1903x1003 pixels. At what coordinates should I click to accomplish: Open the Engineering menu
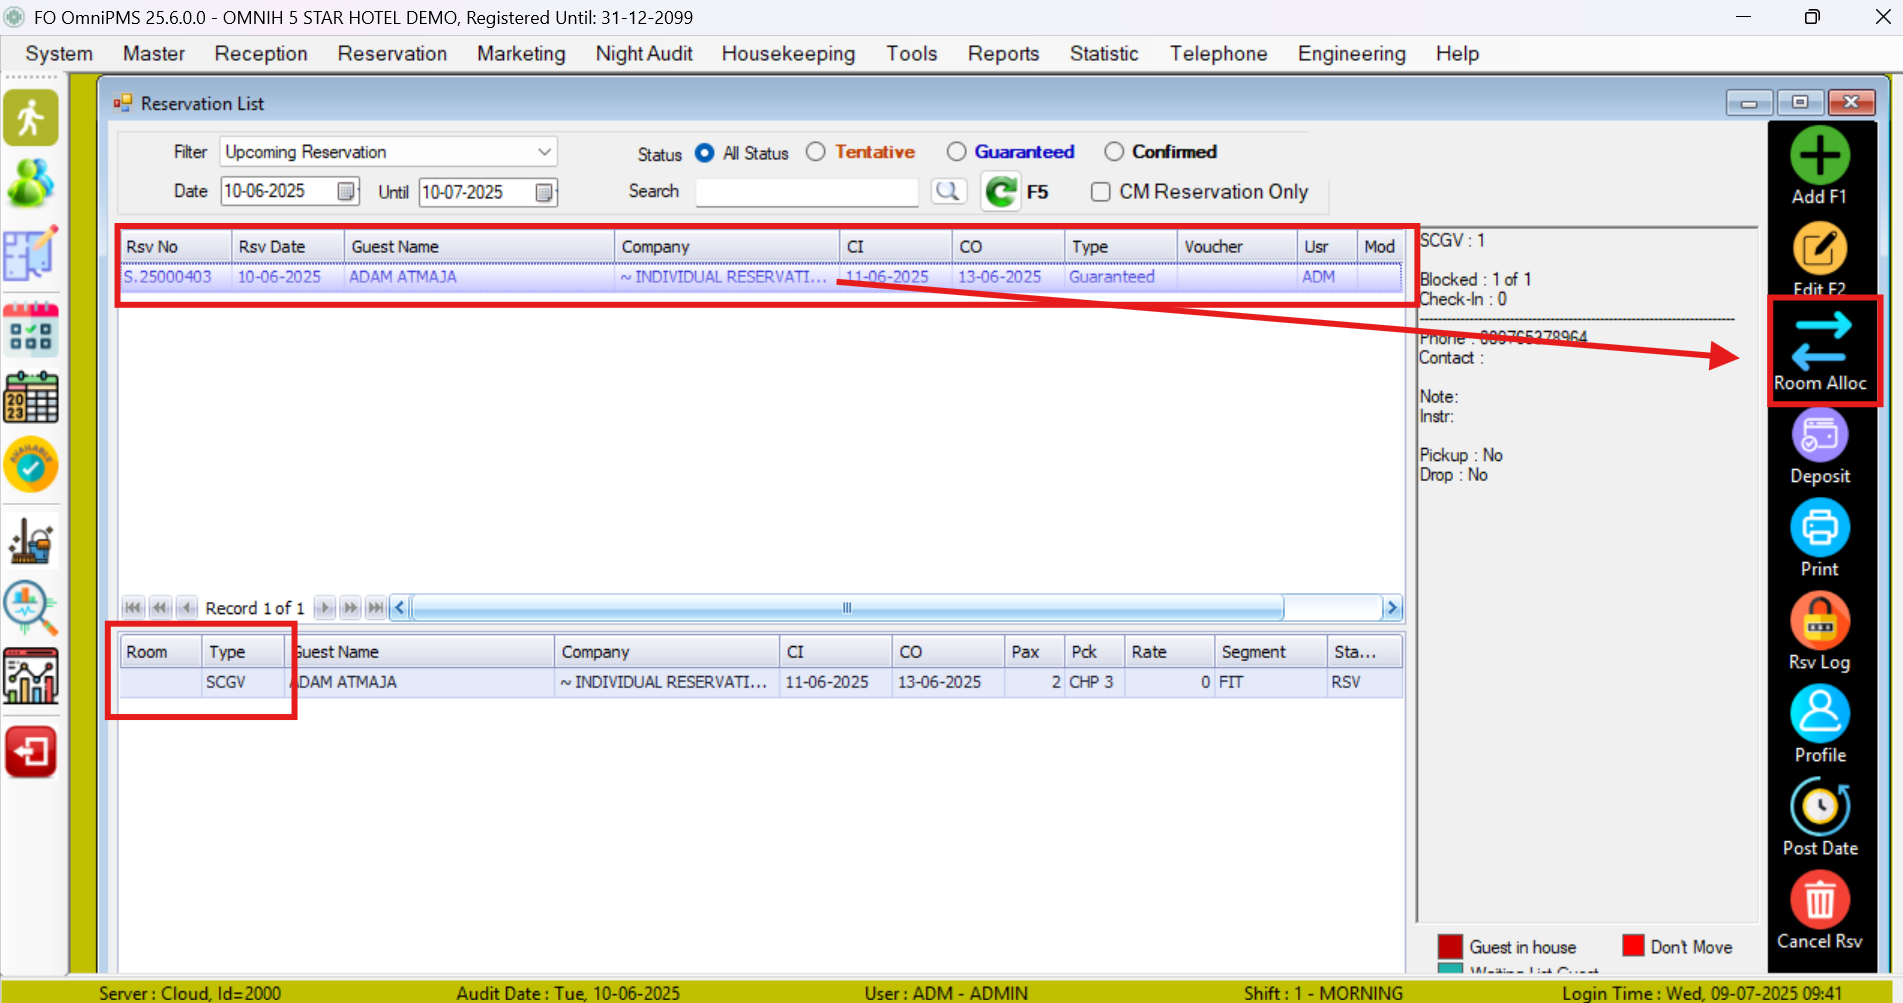[1351, 54]
